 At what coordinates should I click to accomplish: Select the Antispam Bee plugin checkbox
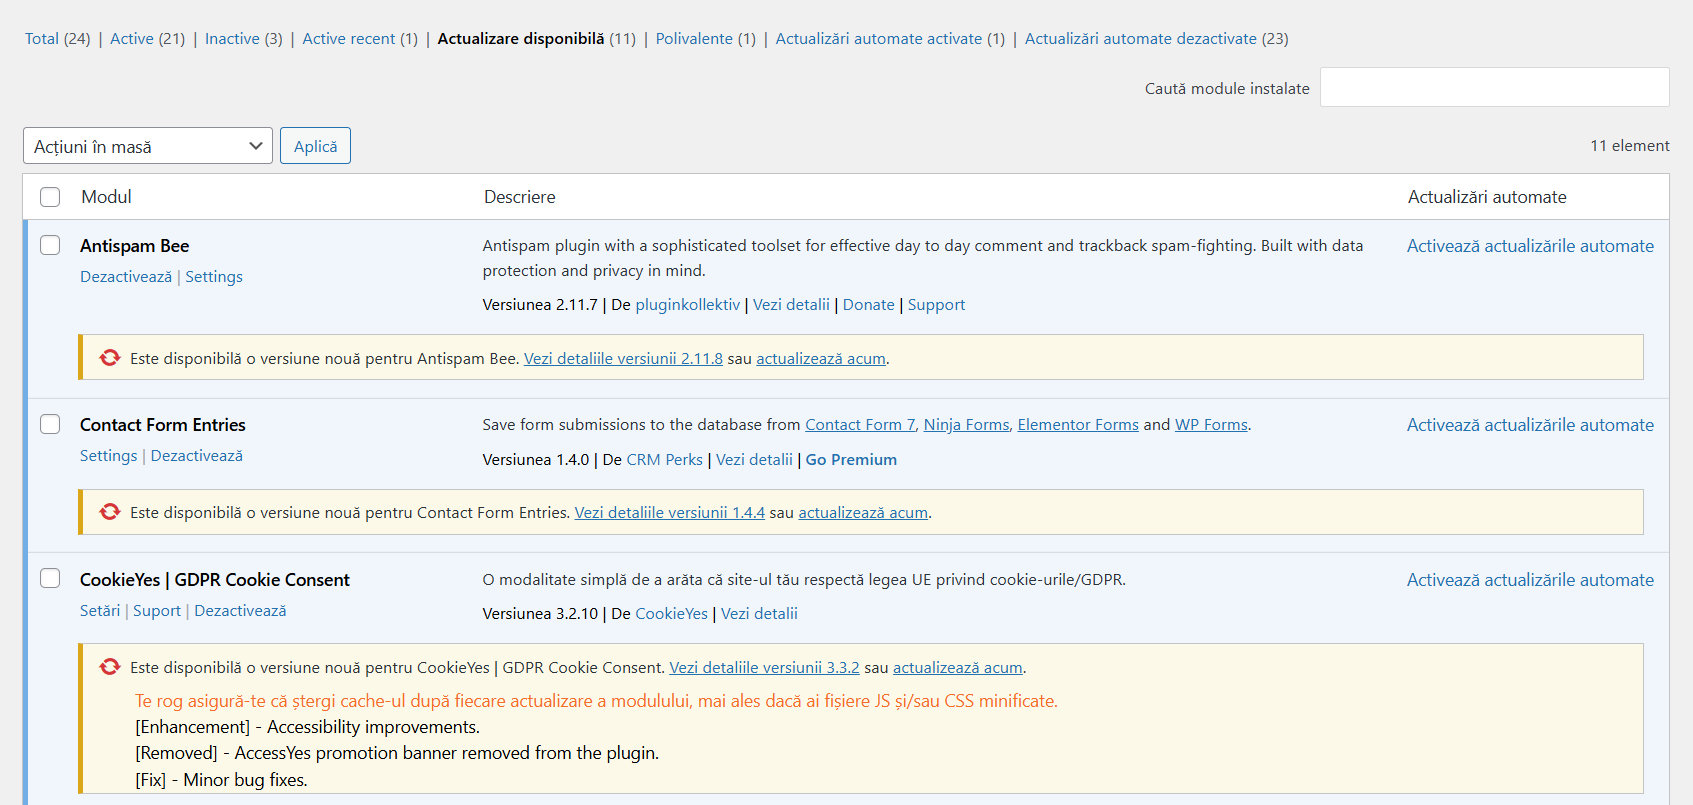[50, 245]
